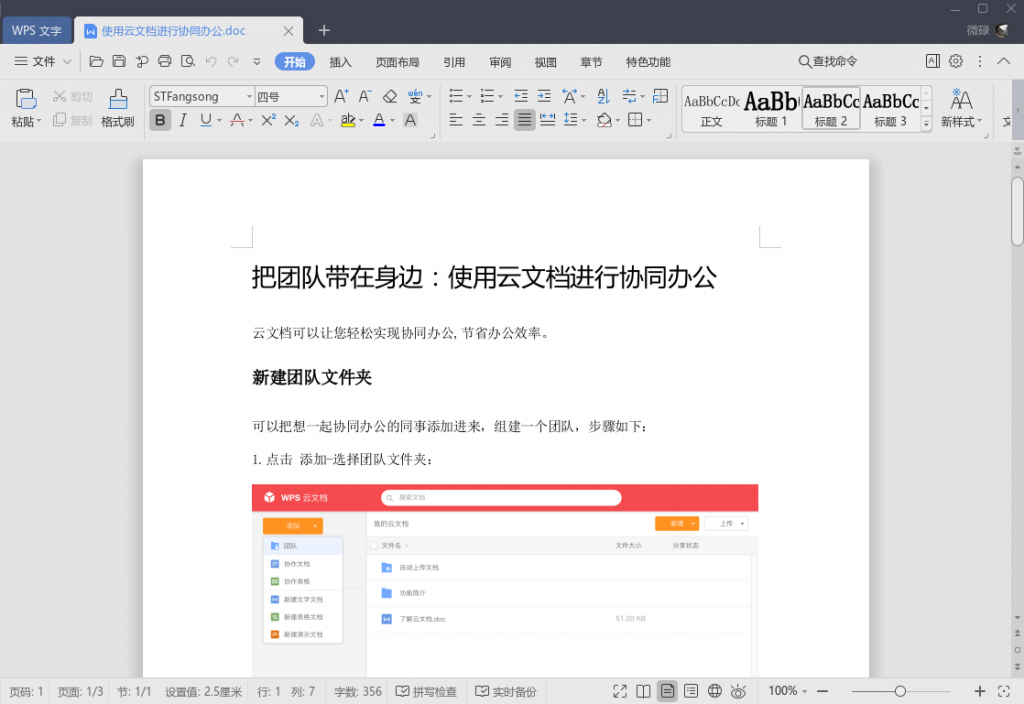Toggle Justify alignment
1024x704 pixels.
524,120
